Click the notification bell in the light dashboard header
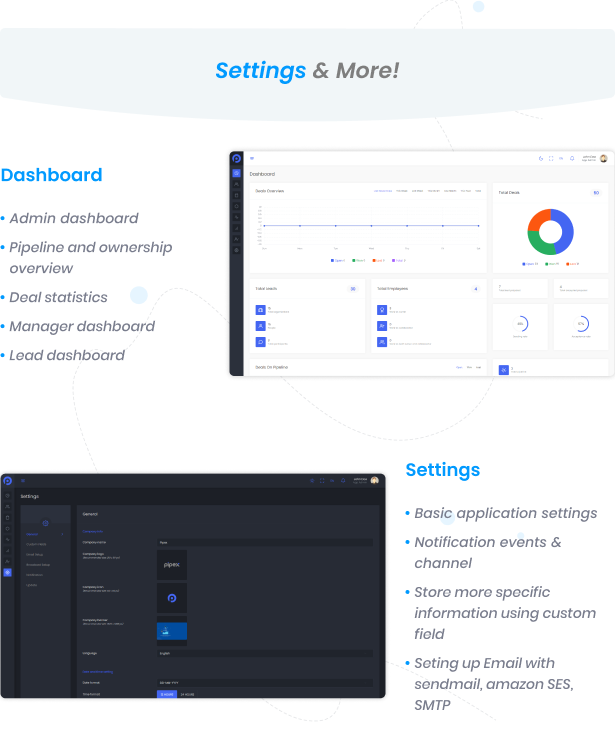Screen dimensions: 615x741 572,158
